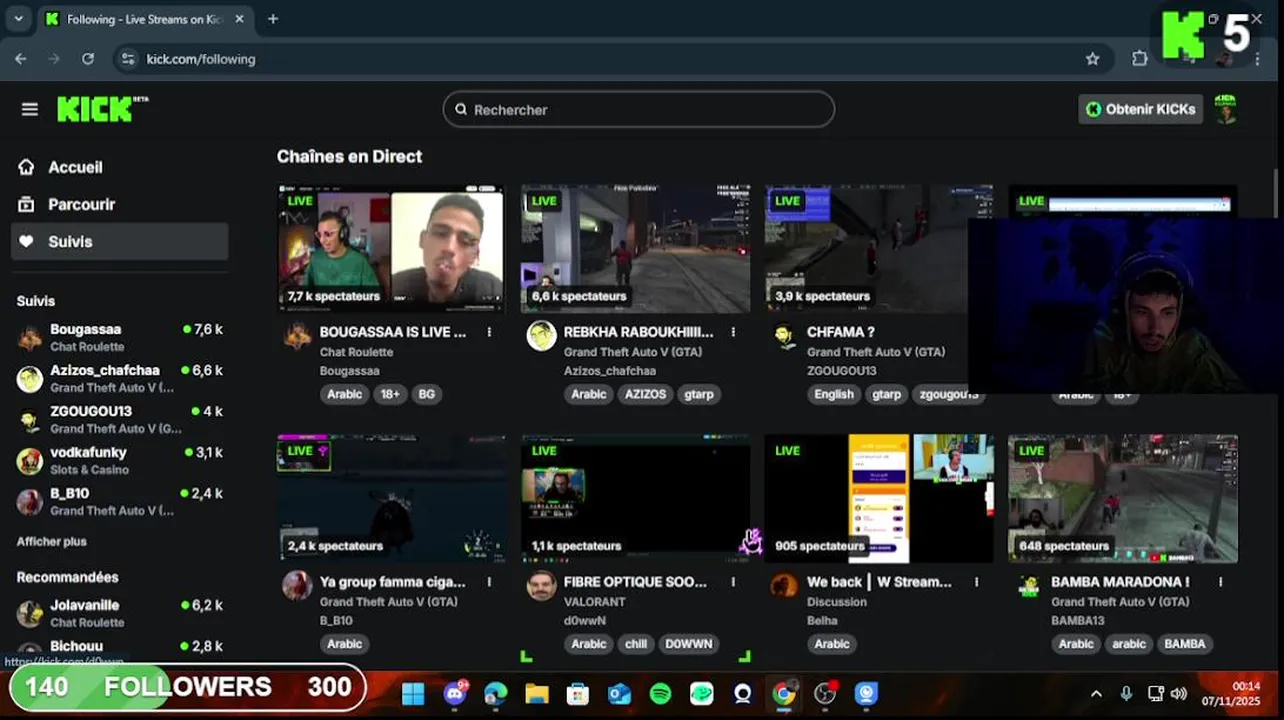
Task: Click Chat Roulette category under BOUGASSAA stream
Action: click(356, 352)
